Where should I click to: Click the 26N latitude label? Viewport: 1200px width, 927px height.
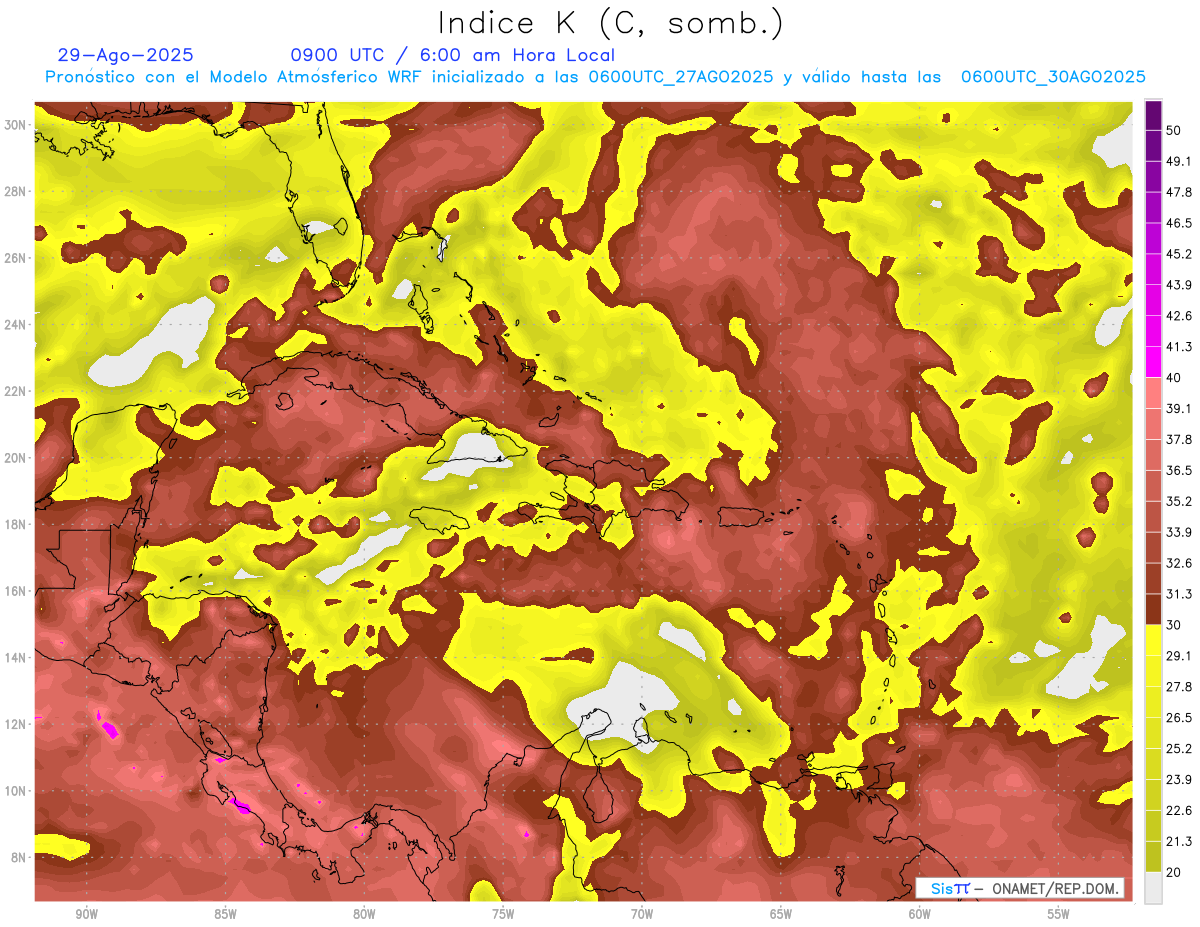(x=16, y=257)
